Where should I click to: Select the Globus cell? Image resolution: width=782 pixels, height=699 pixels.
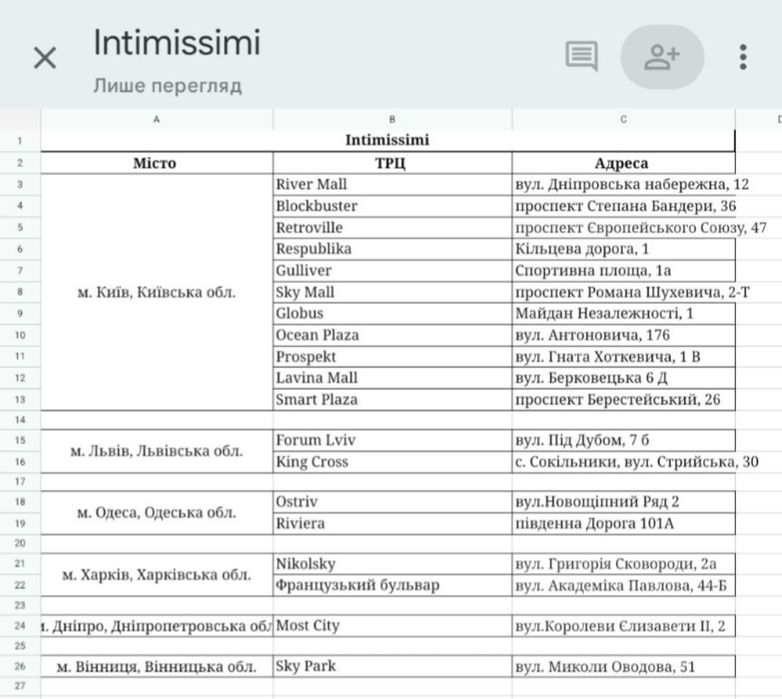tap(392, 313)
